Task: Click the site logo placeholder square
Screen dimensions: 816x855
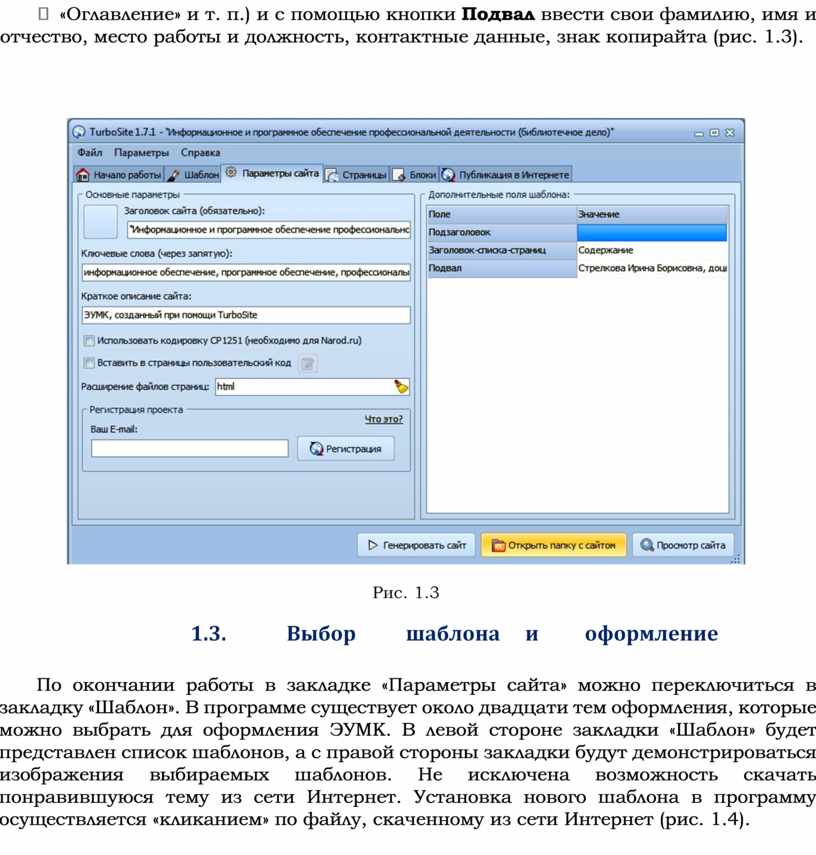Action: (x=100, y=222)
